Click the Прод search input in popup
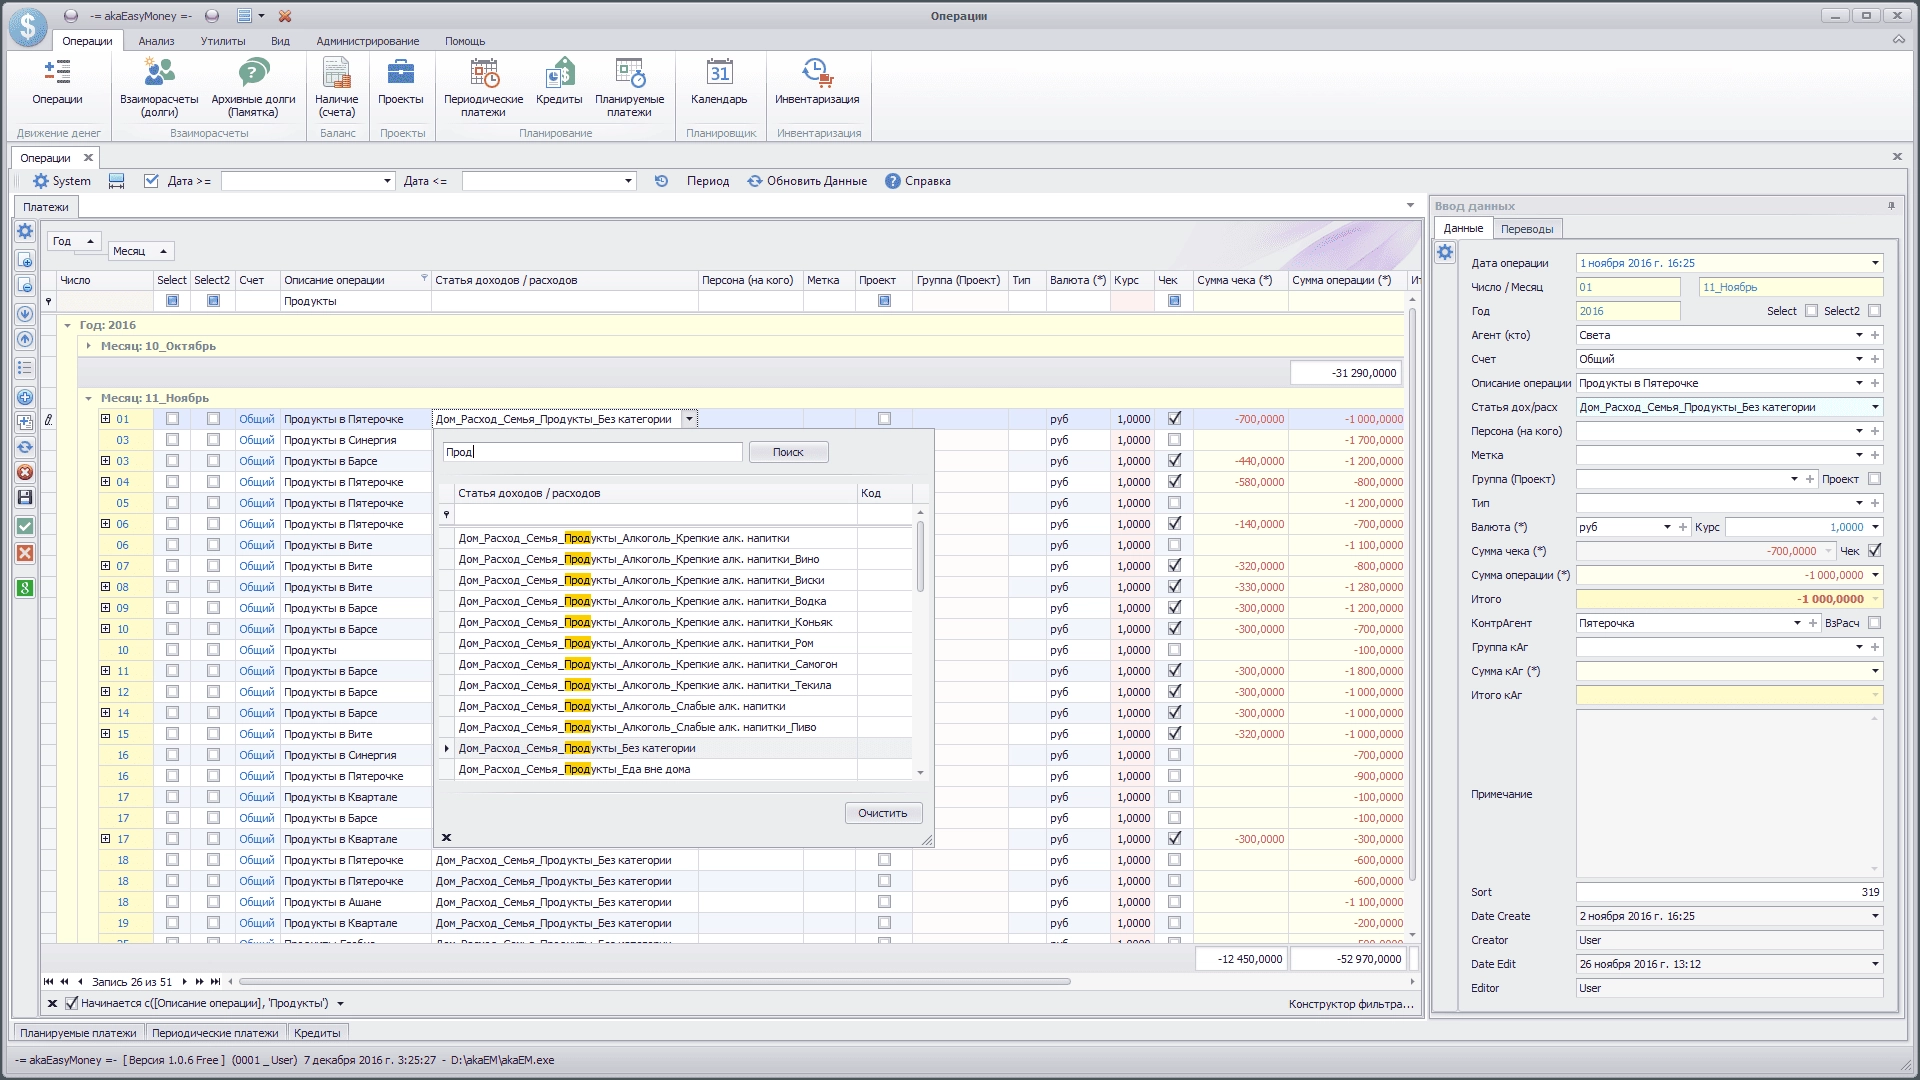Viewport: 1920px width, 1080px height. pos(593,452)
